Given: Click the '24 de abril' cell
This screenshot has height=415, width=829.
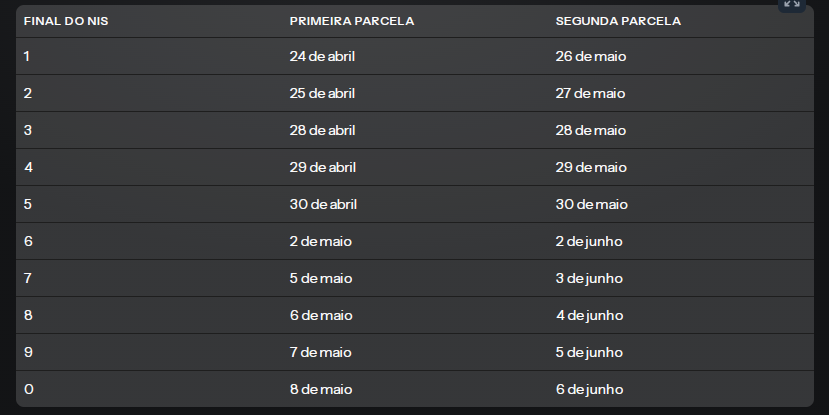Looking at the screenshot, I should (x=322, y=56).
